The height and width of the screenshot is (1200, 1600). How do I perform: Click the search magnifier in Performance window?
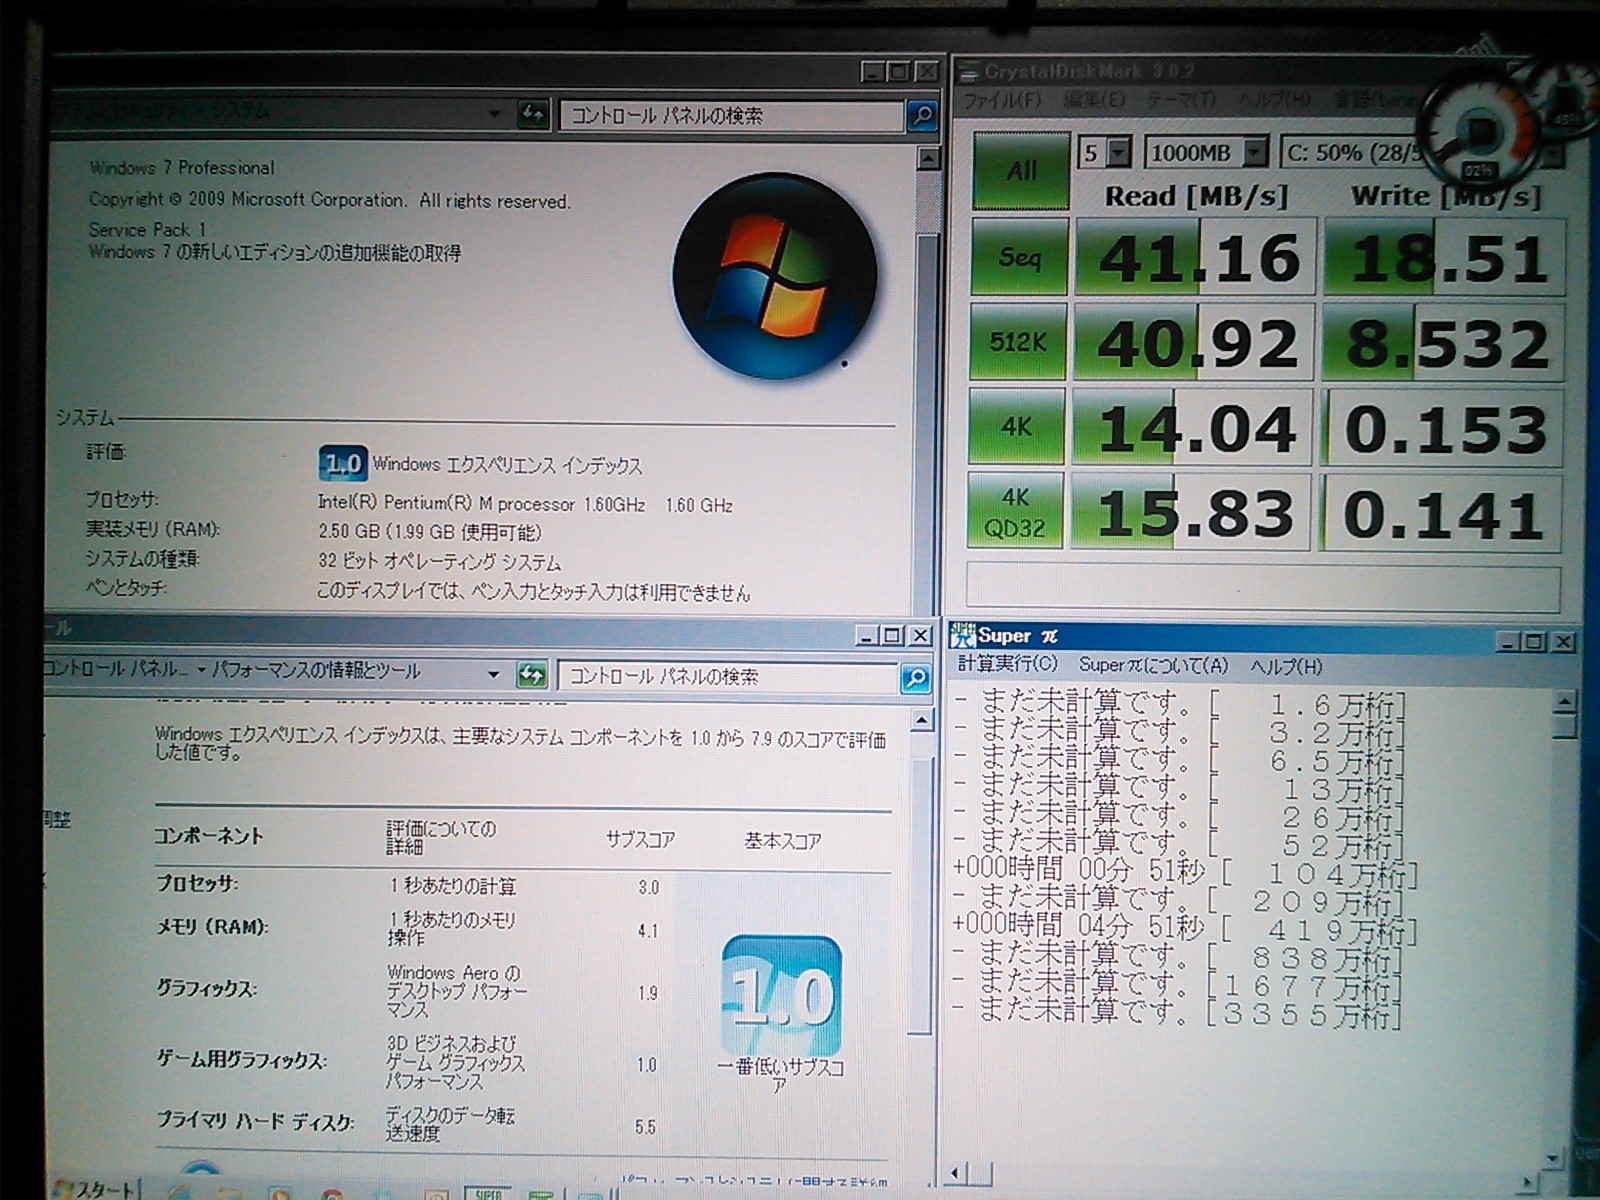[915, 678]
